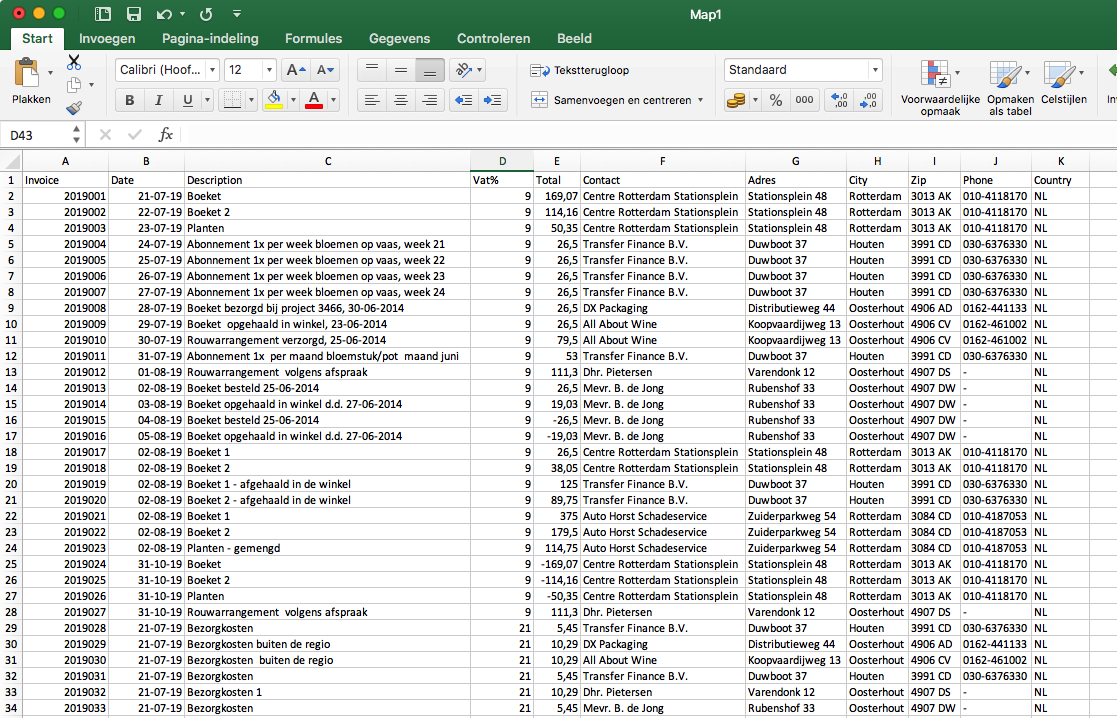Open Celstijlen cell styles
1117x718 pixels.
coord(1064,82)
